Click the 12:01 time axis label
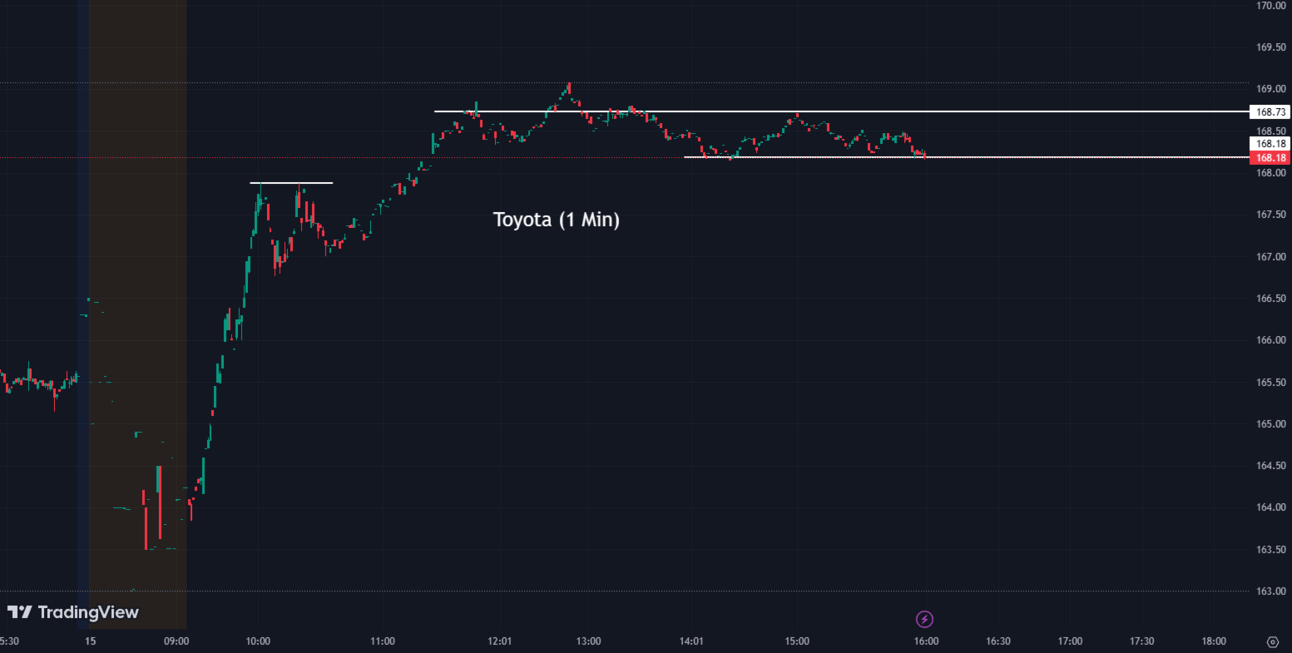This screenshot has width=1292, height=653. click(500, 641)
